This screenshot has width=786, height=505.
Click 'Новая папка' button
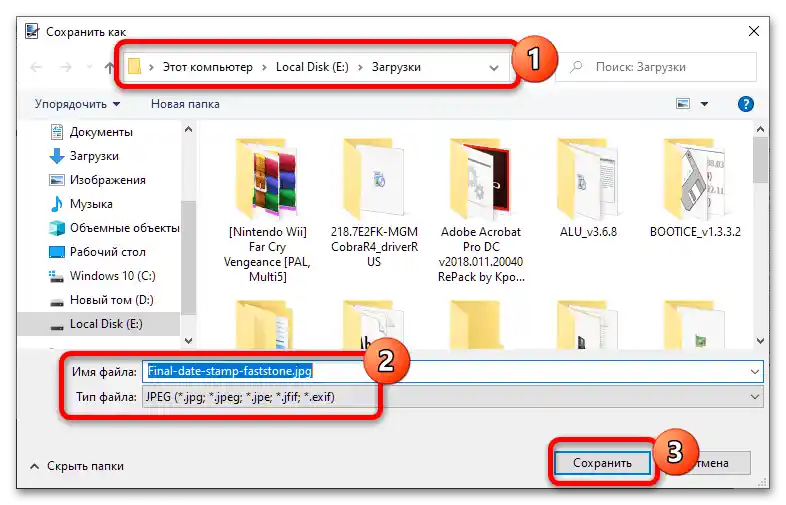[x=185, y=104]
